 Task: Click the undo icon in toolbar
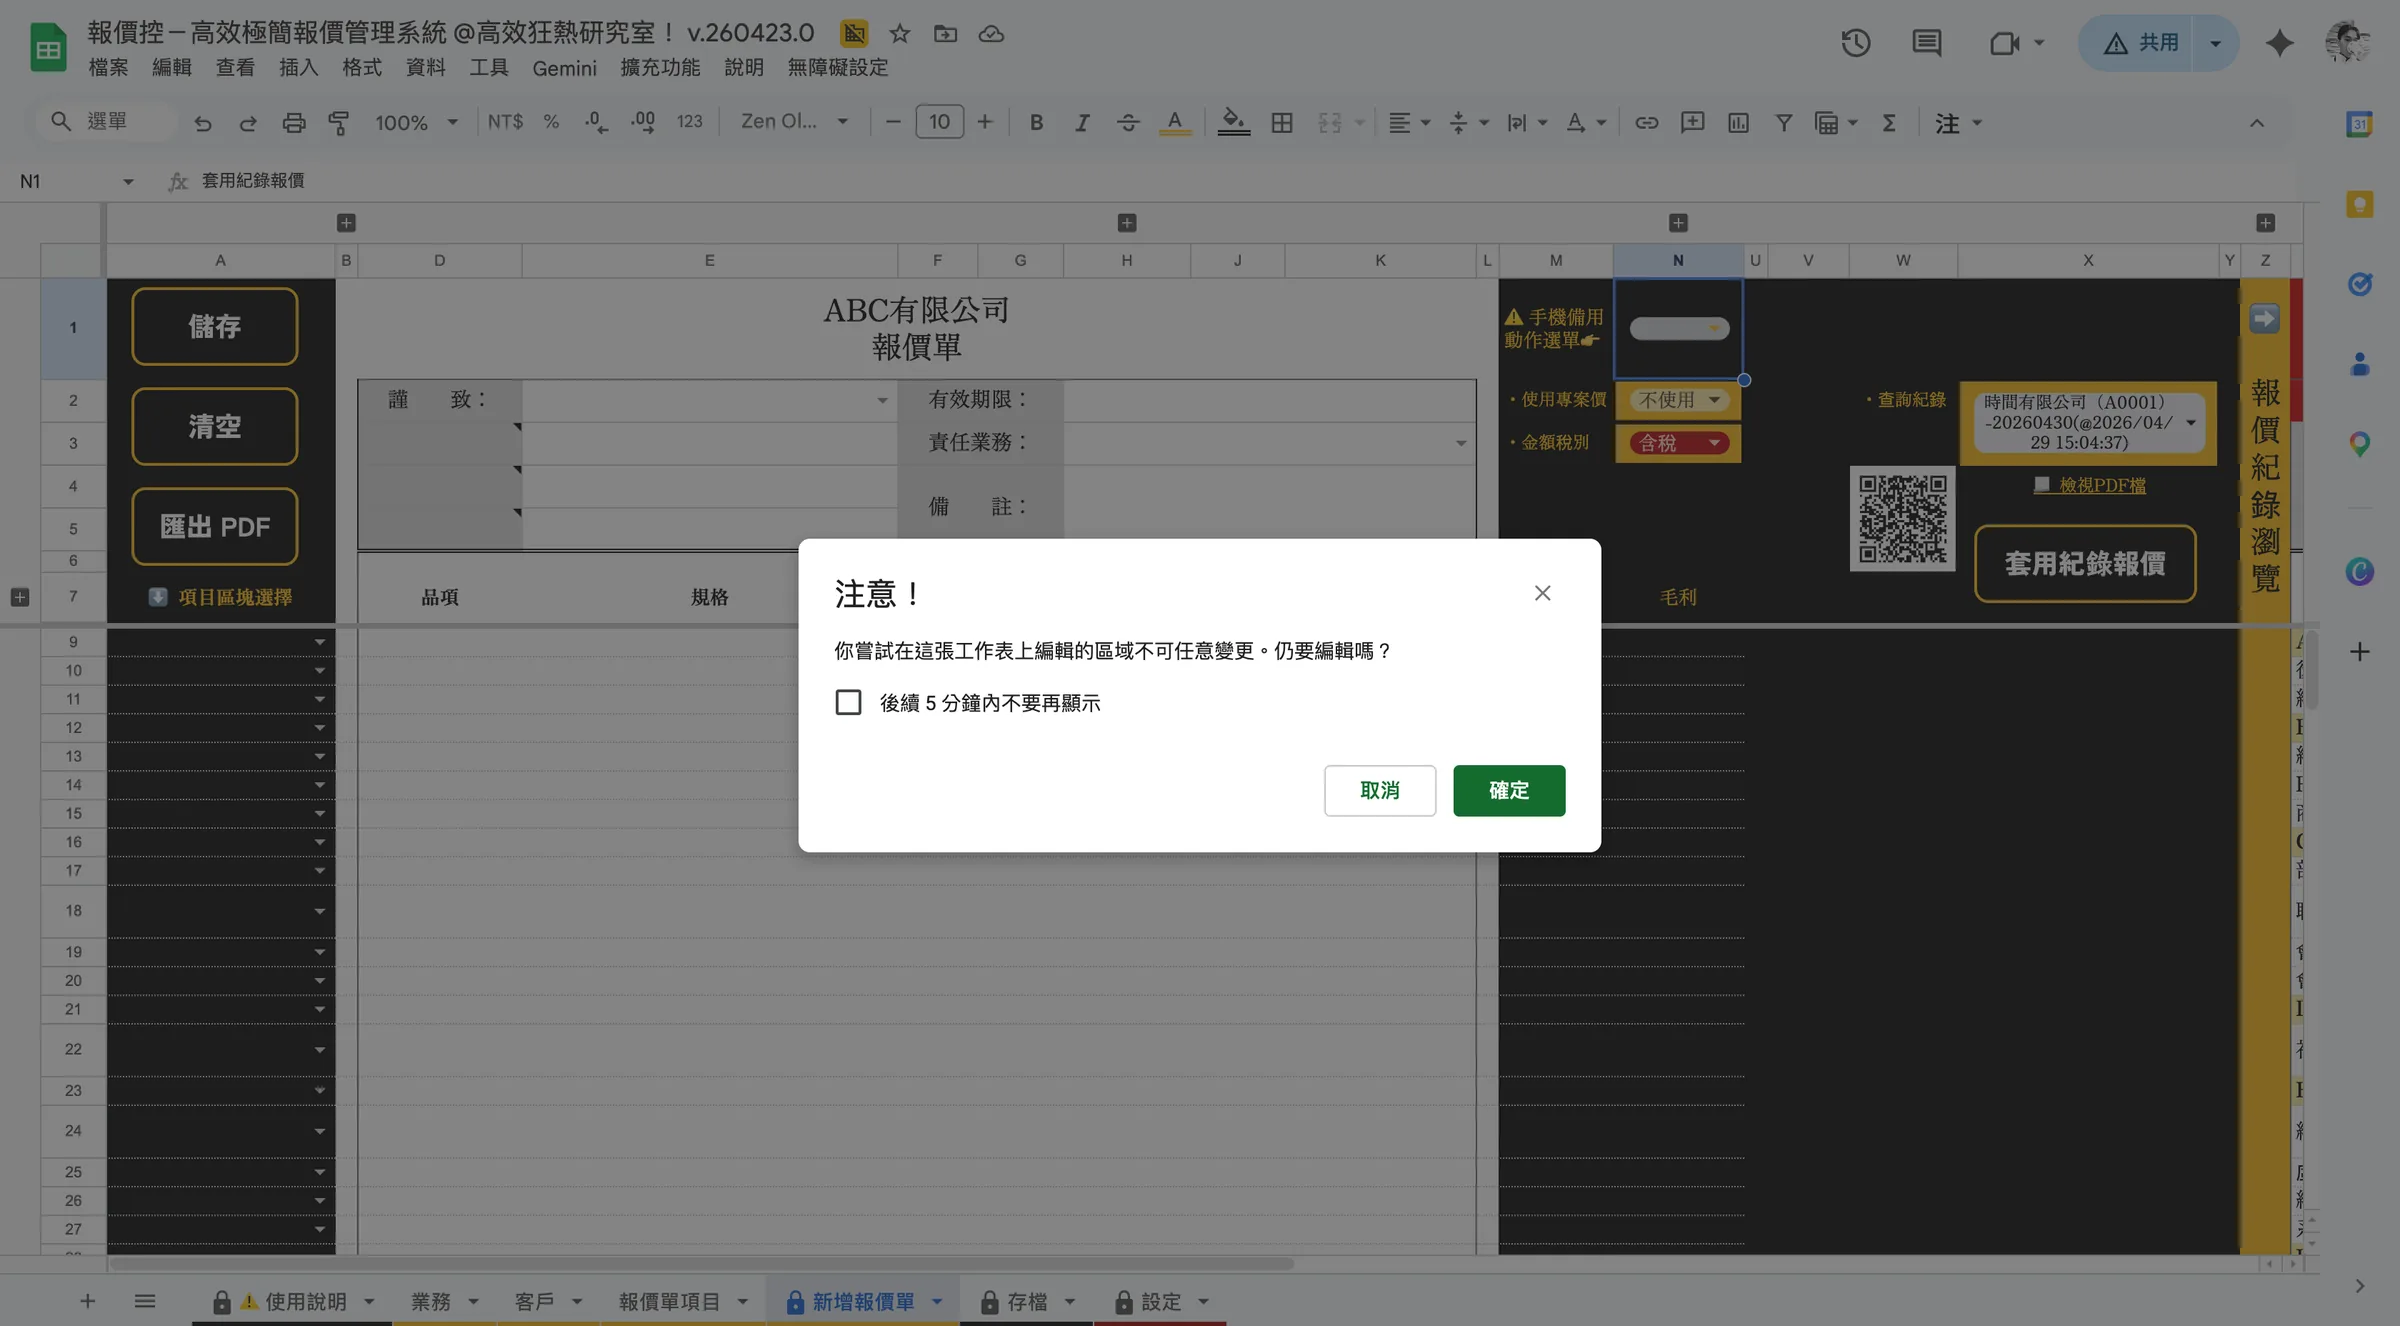pos(202,122)
